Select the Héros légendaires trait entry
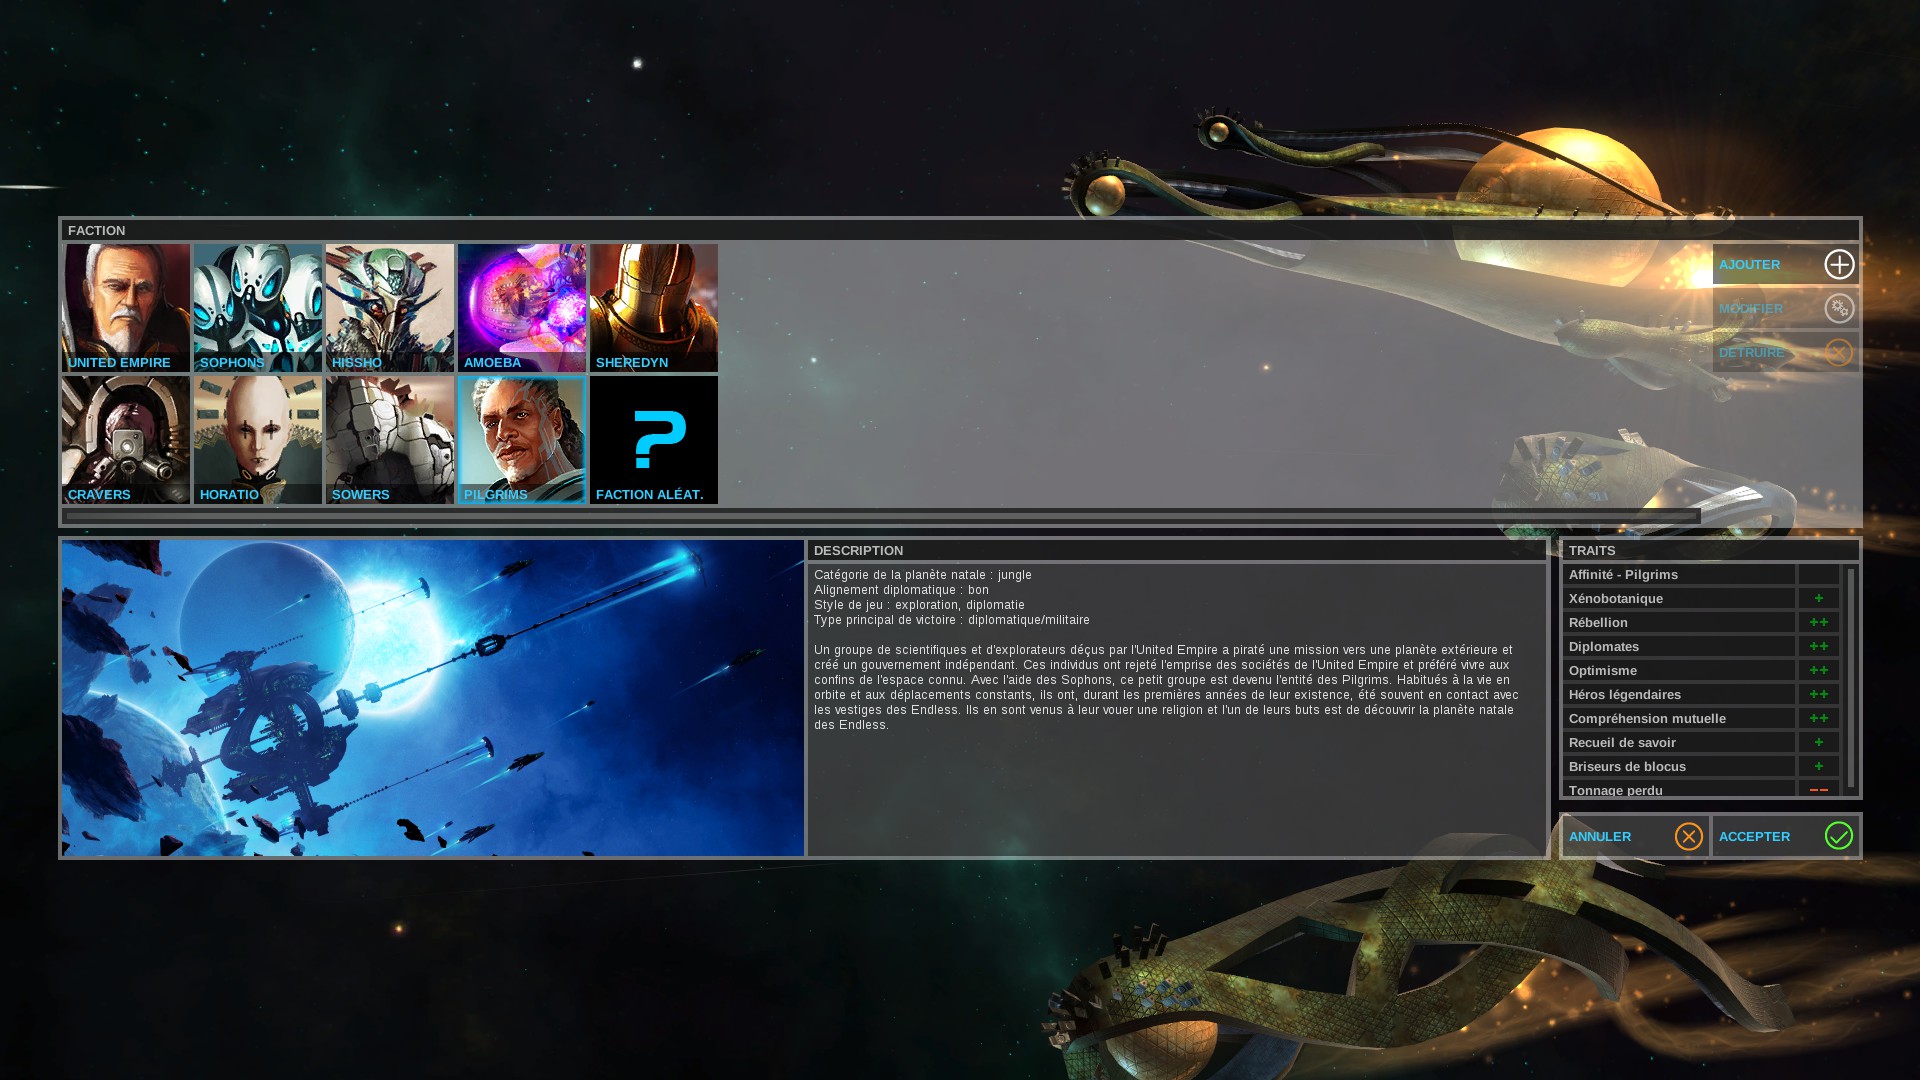This screenshot has width=1920, height=1080. (x=1679, y=694)
